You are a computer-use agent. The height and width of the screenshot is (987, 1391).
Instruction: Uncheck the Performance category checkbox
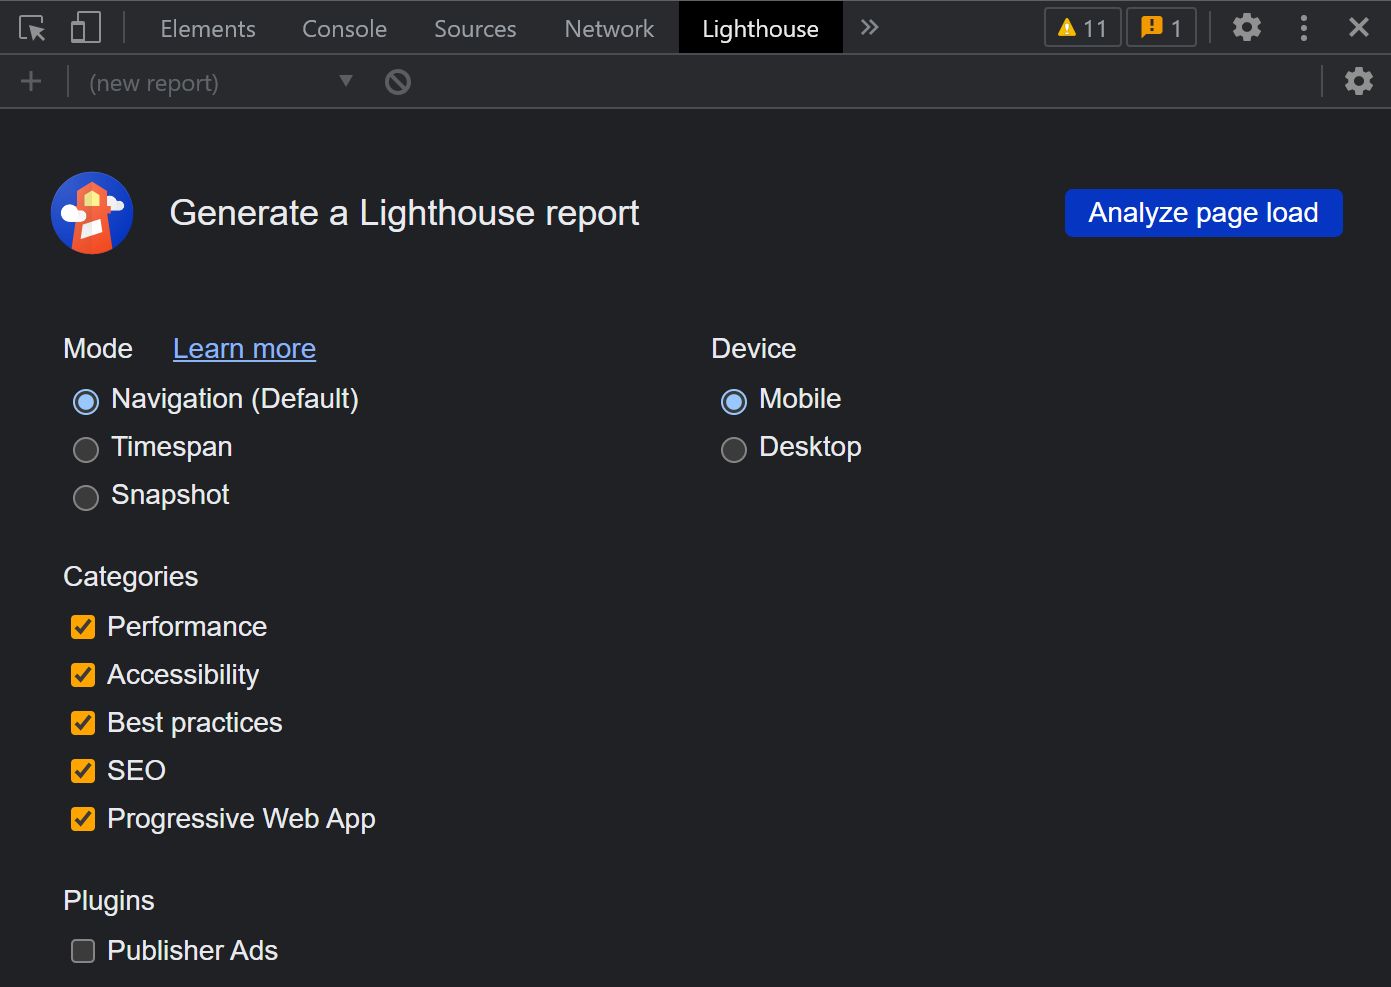(x=83, y=627)
